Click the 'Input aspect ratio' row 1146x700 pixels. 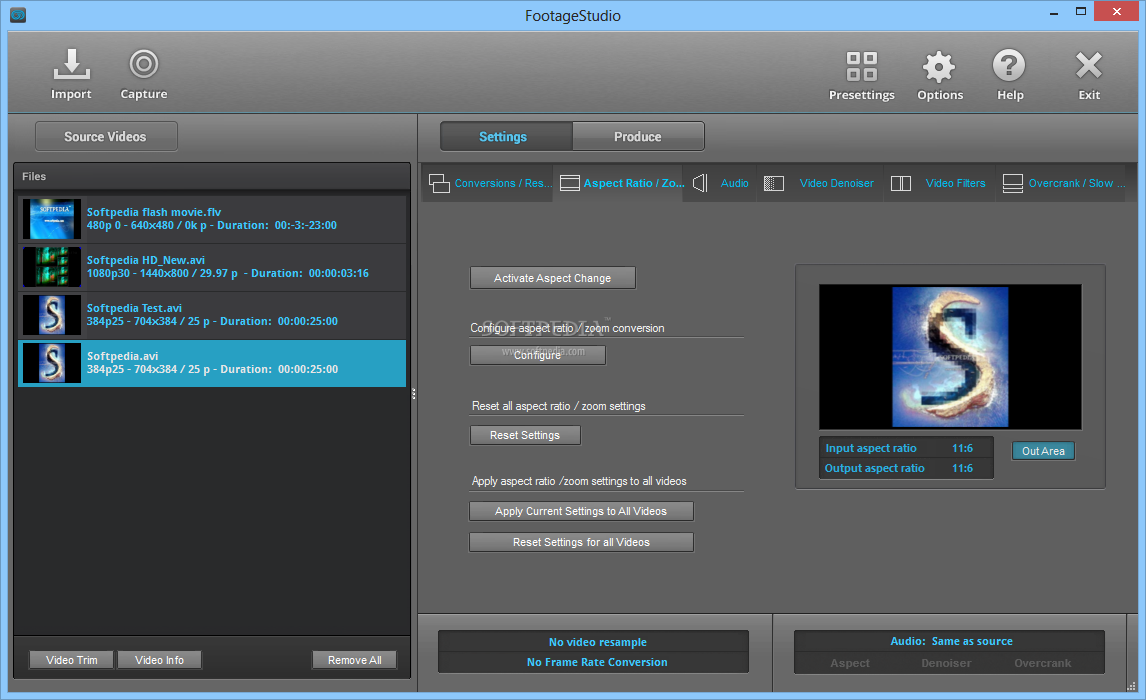906,448
